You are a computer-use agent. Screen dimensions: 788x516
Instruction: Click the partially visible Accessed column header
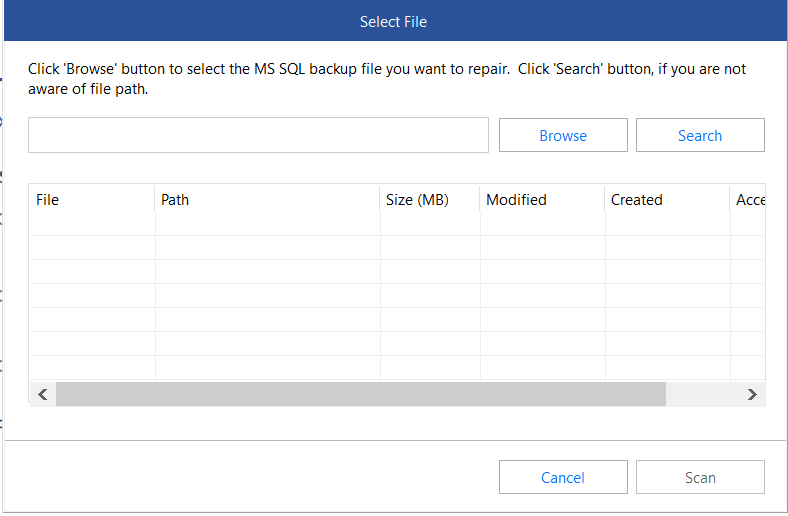[748, 199]
